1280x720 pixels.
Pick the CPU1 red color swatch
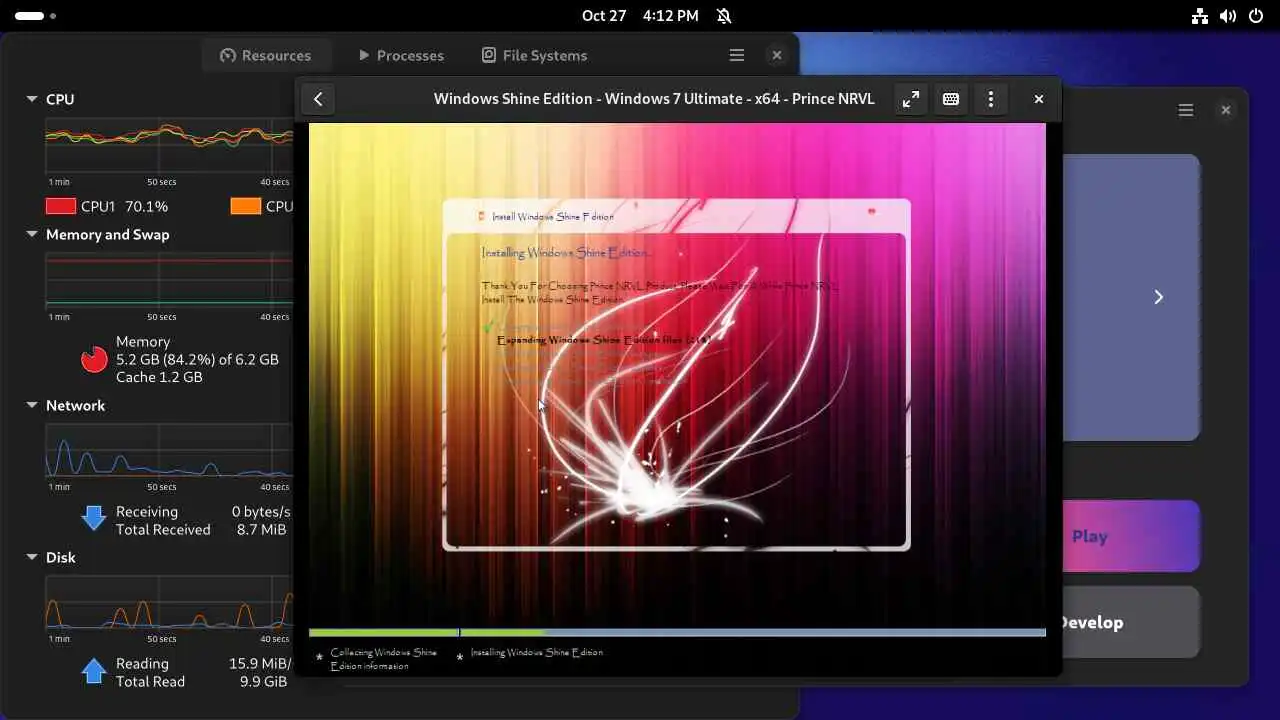point(61,206)
